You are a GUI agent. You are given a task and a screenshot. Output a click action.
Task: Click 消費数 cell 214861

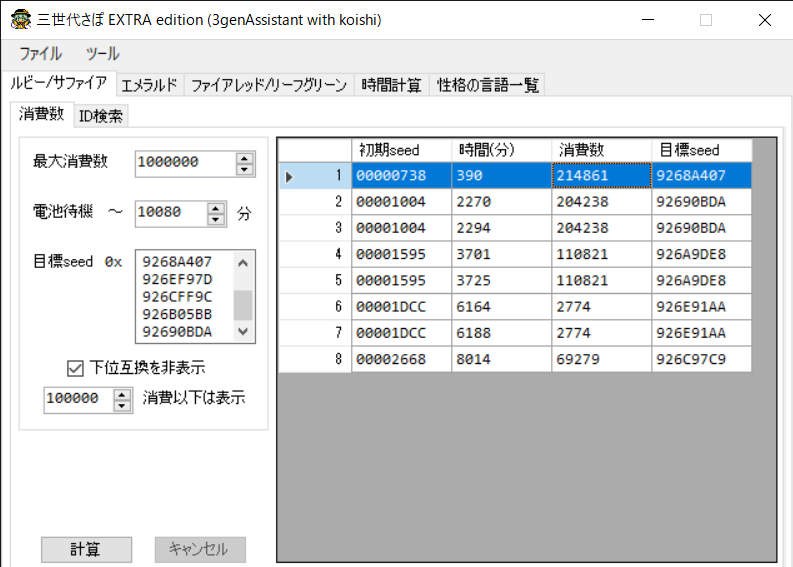point(601,176)
